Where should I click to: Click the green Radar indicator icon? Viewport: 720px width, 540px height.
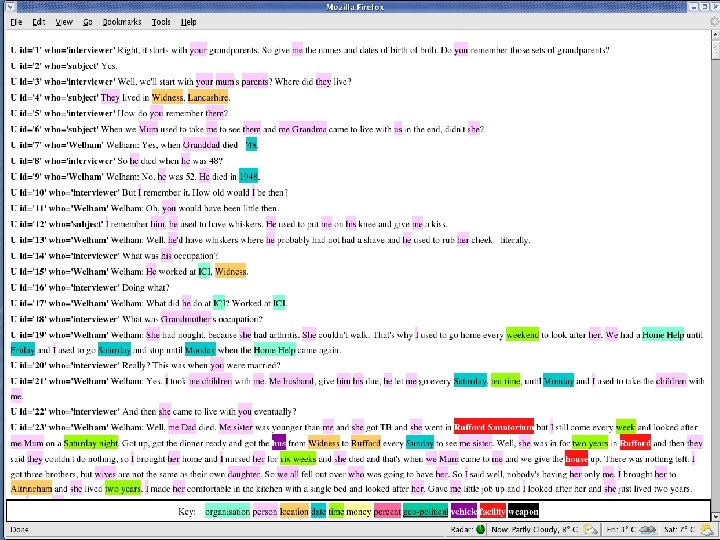480,529
